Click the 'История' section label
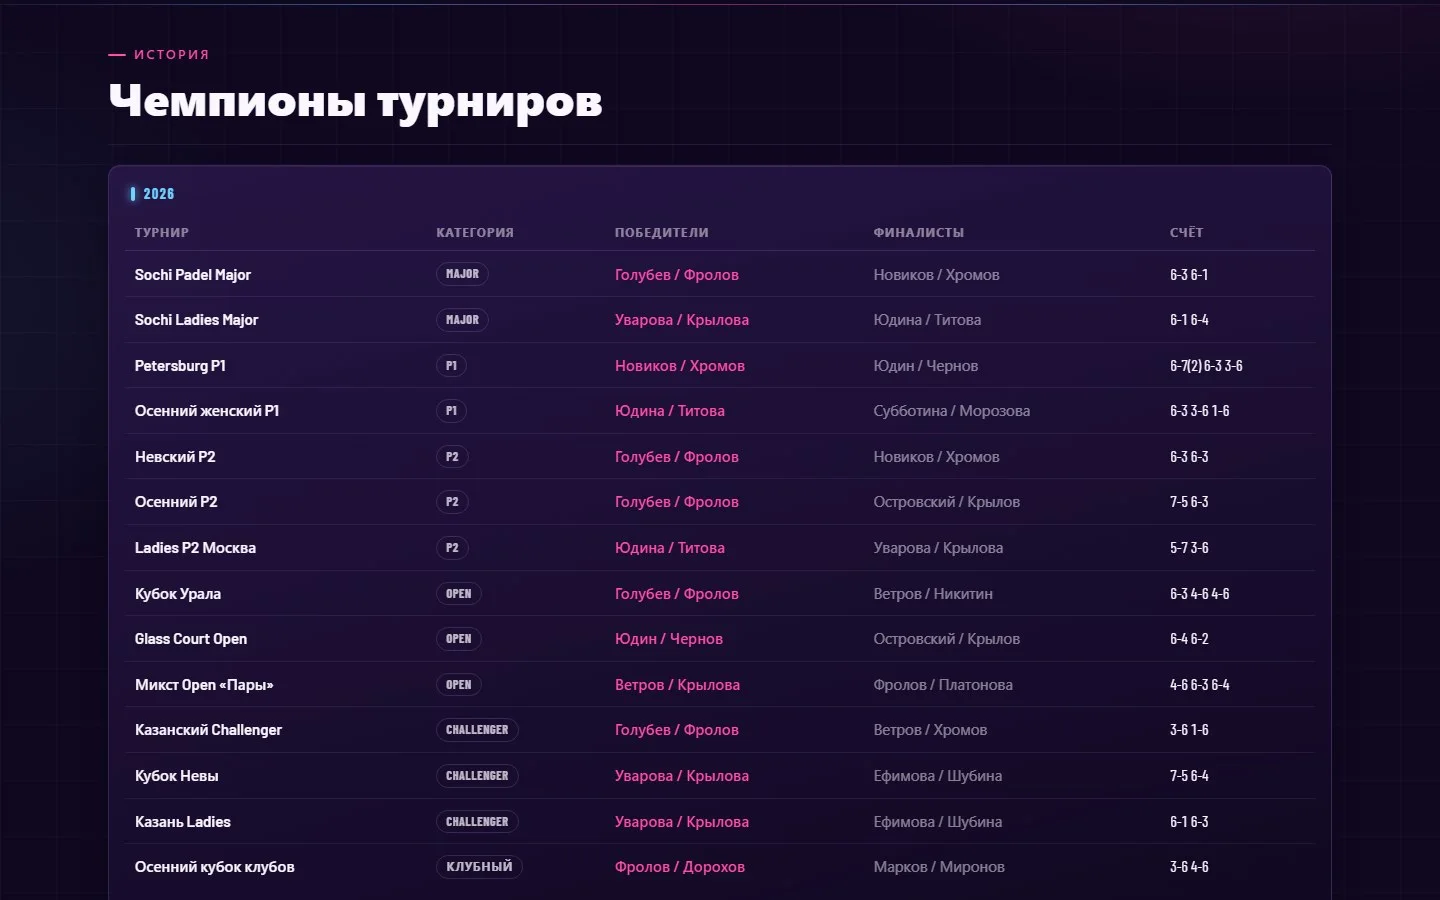Image resolution: width=1440 pixels, height=900 pixels. click(172, 55)
